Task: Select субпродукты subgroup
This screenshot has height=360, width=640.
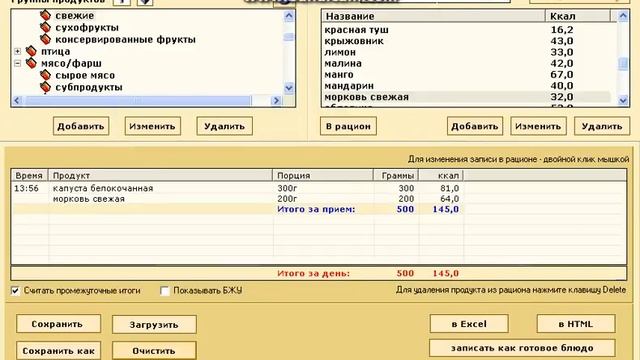Action: tap(89, 87)
